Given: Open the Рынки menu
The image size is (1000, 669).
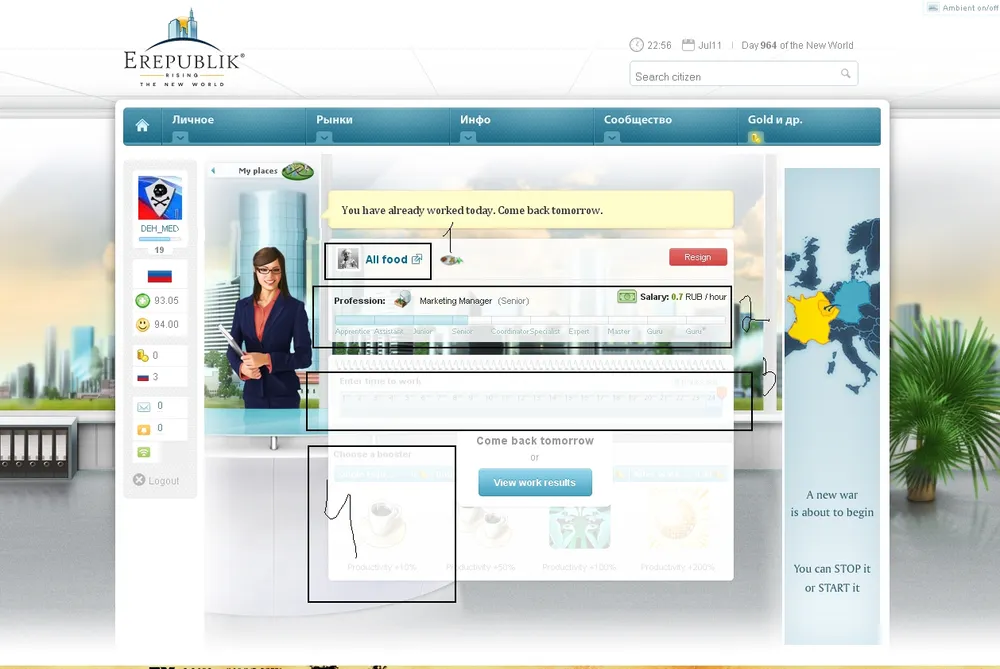Looking at the screenshot, I should [x=334, y=119].
